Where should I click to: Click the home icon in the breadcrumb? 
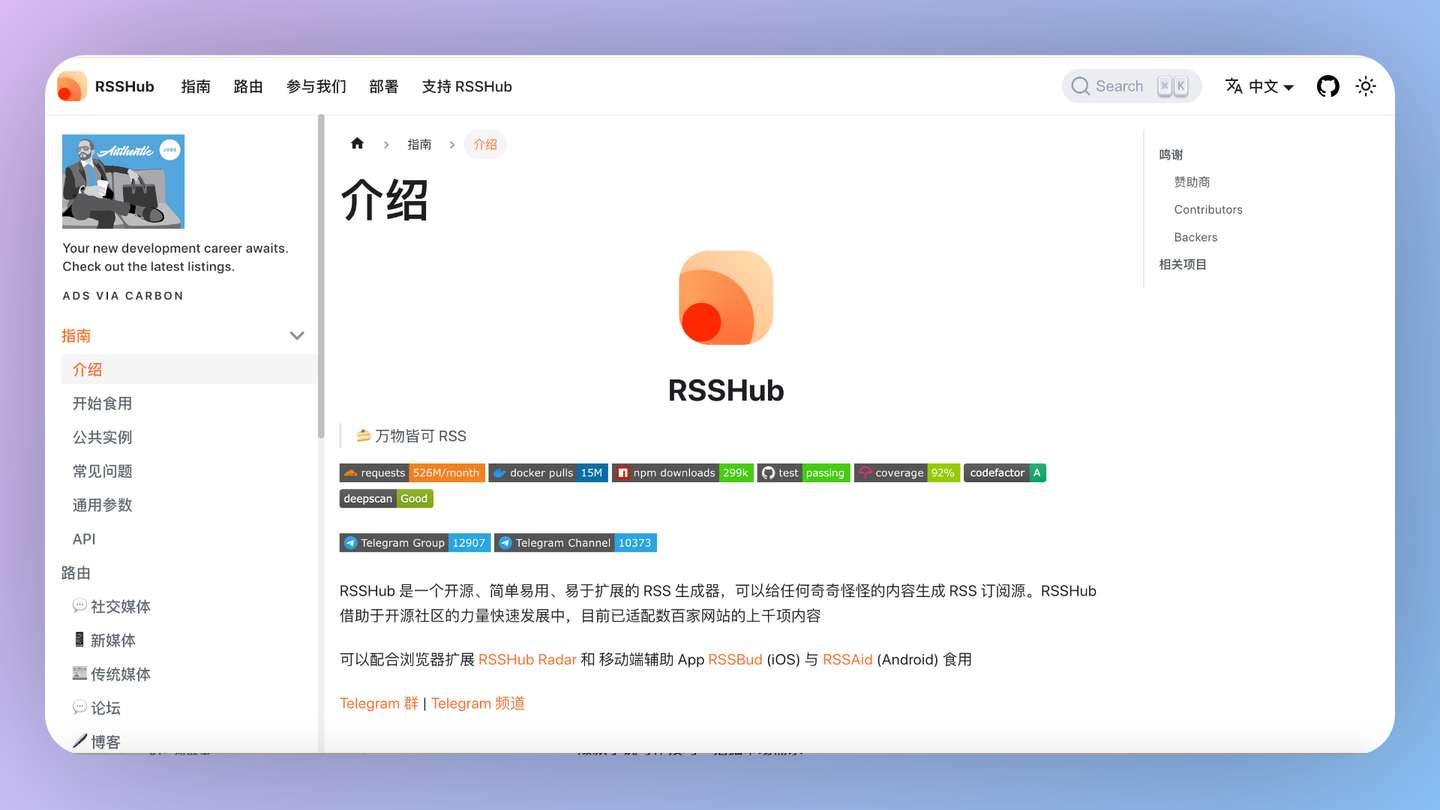357,144
